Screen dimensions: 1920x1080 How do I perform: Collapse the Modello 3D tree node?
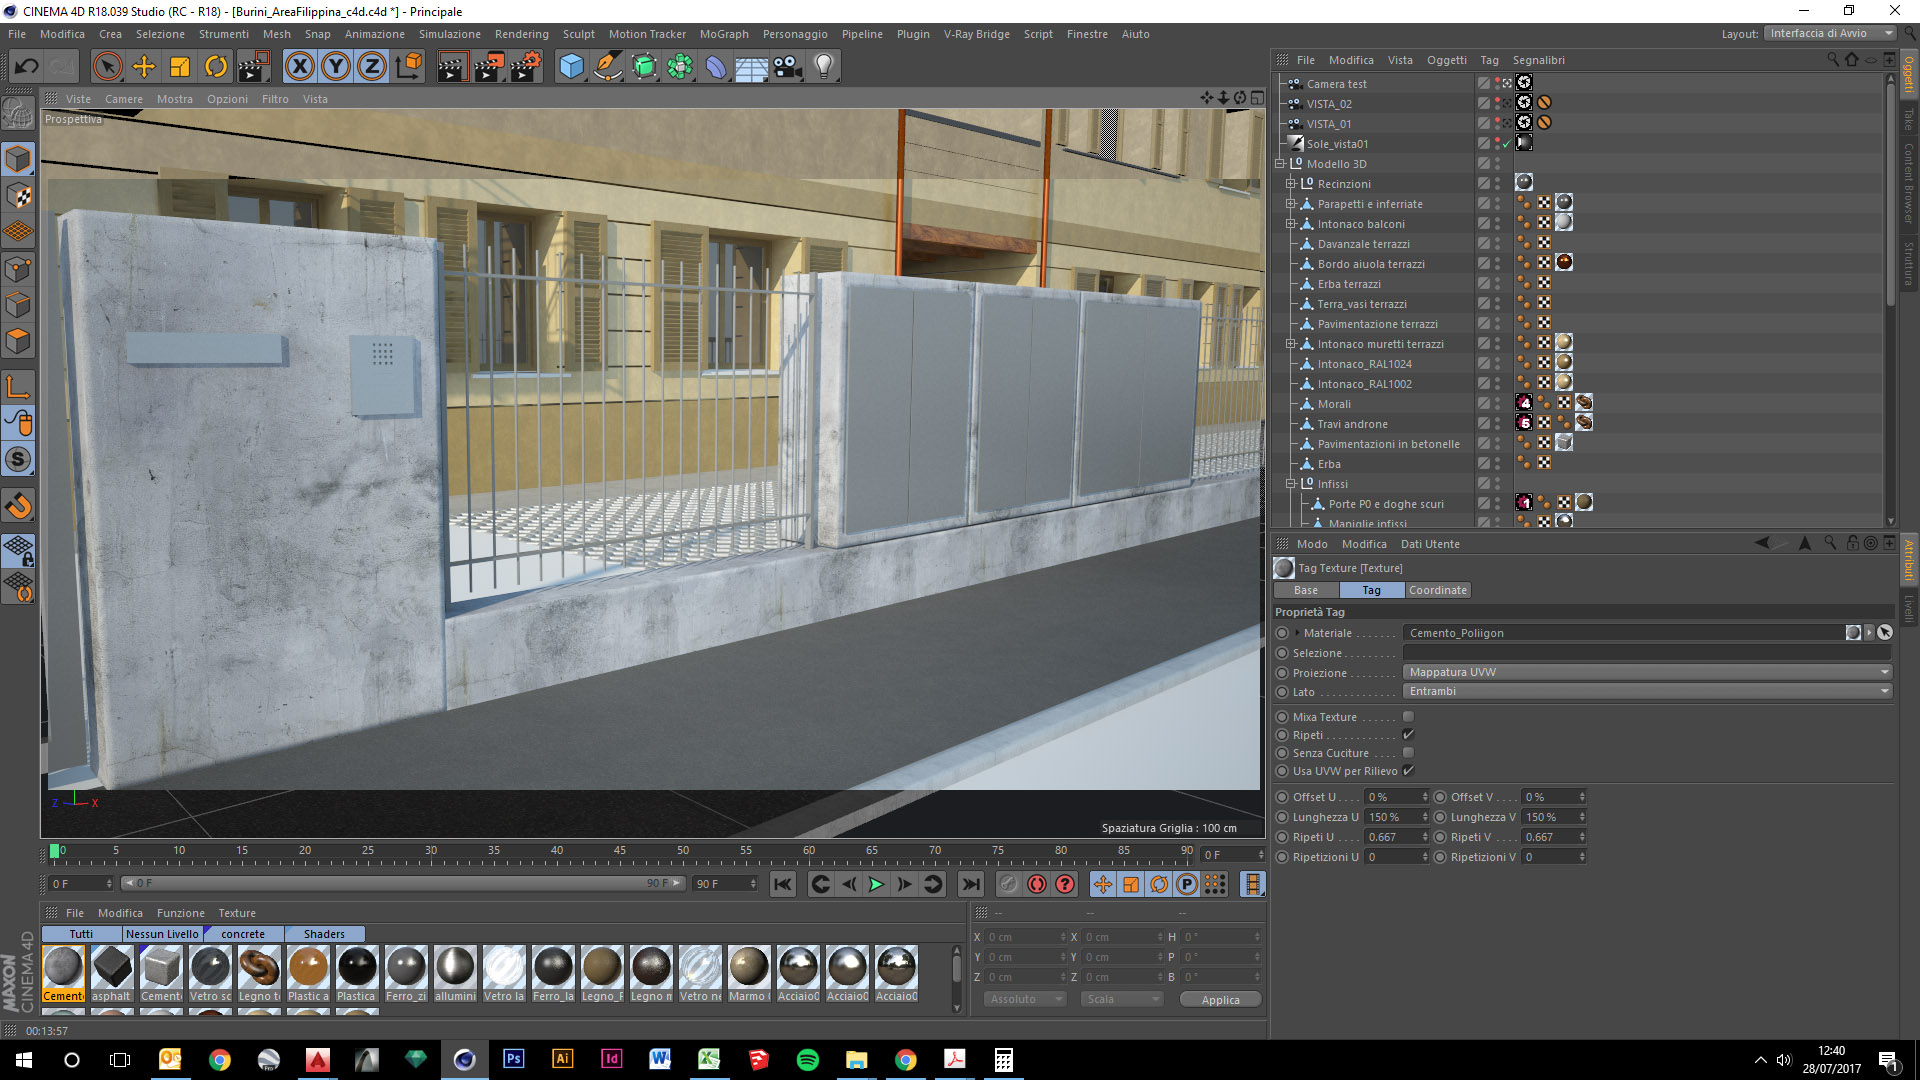coord(1279,164)
